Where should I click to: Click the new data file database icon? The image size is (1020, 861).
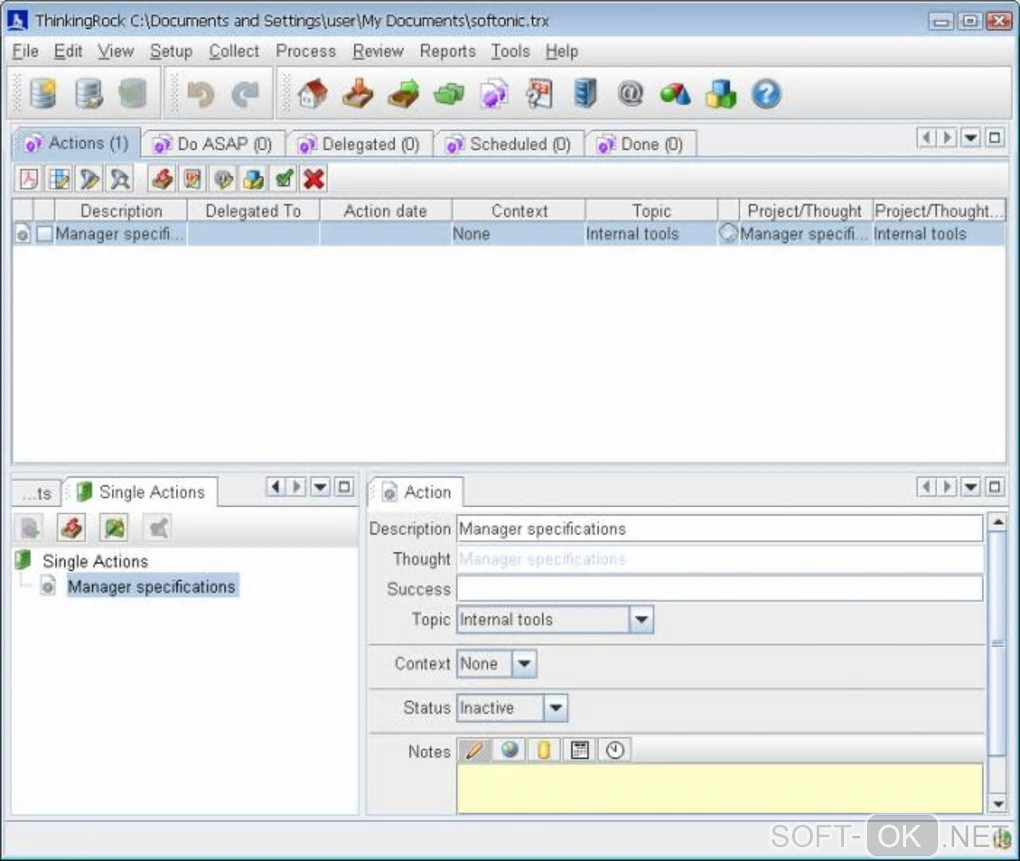point(43,94)
